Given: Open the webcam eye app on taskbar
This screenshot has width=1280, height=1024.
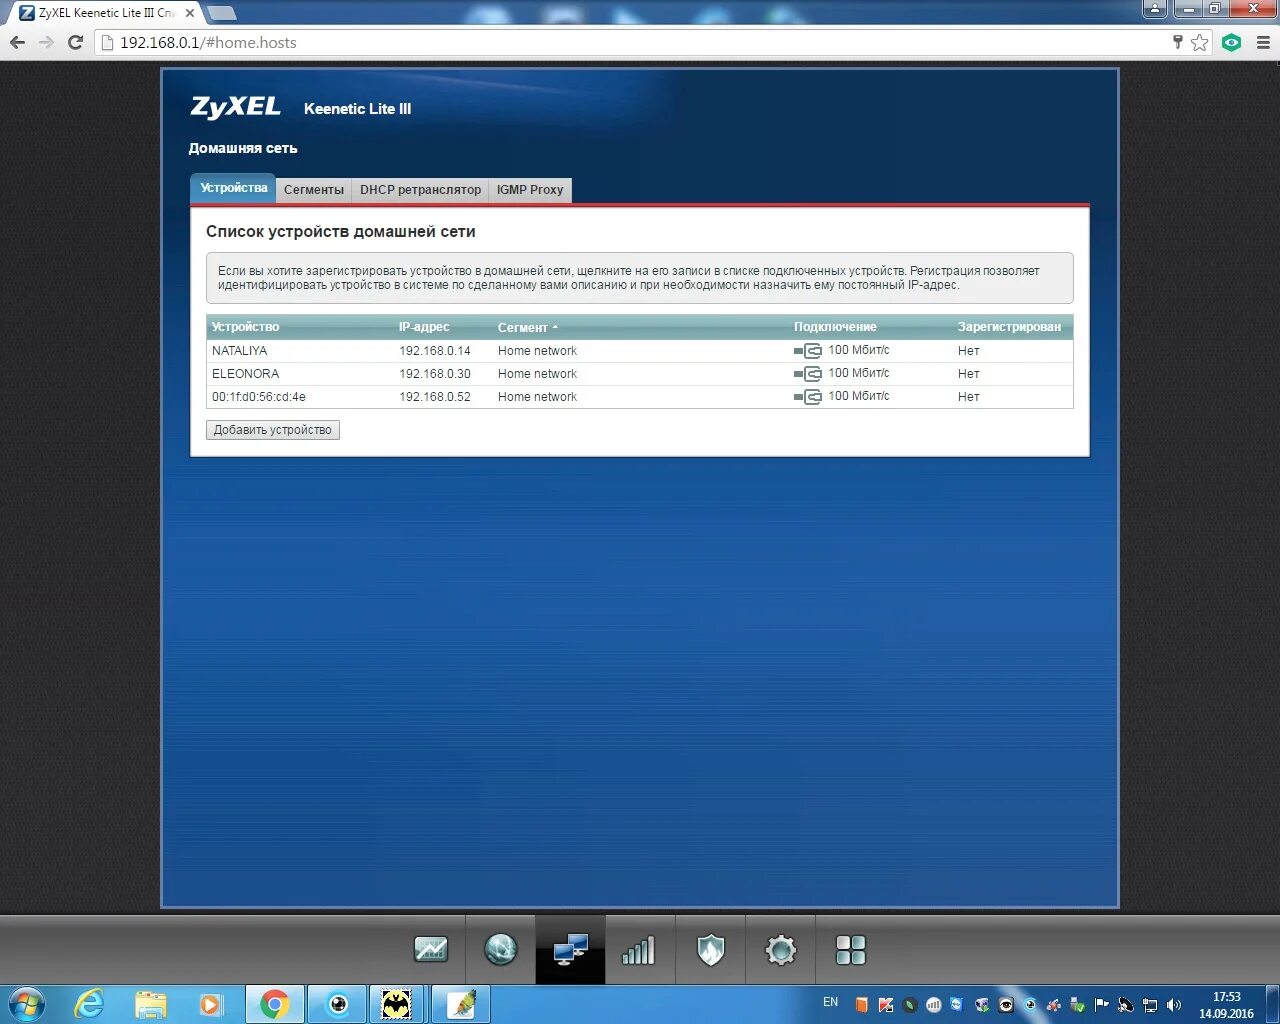Looking at the screenshot, I should pyautogui.click(x=338, y=1004).
